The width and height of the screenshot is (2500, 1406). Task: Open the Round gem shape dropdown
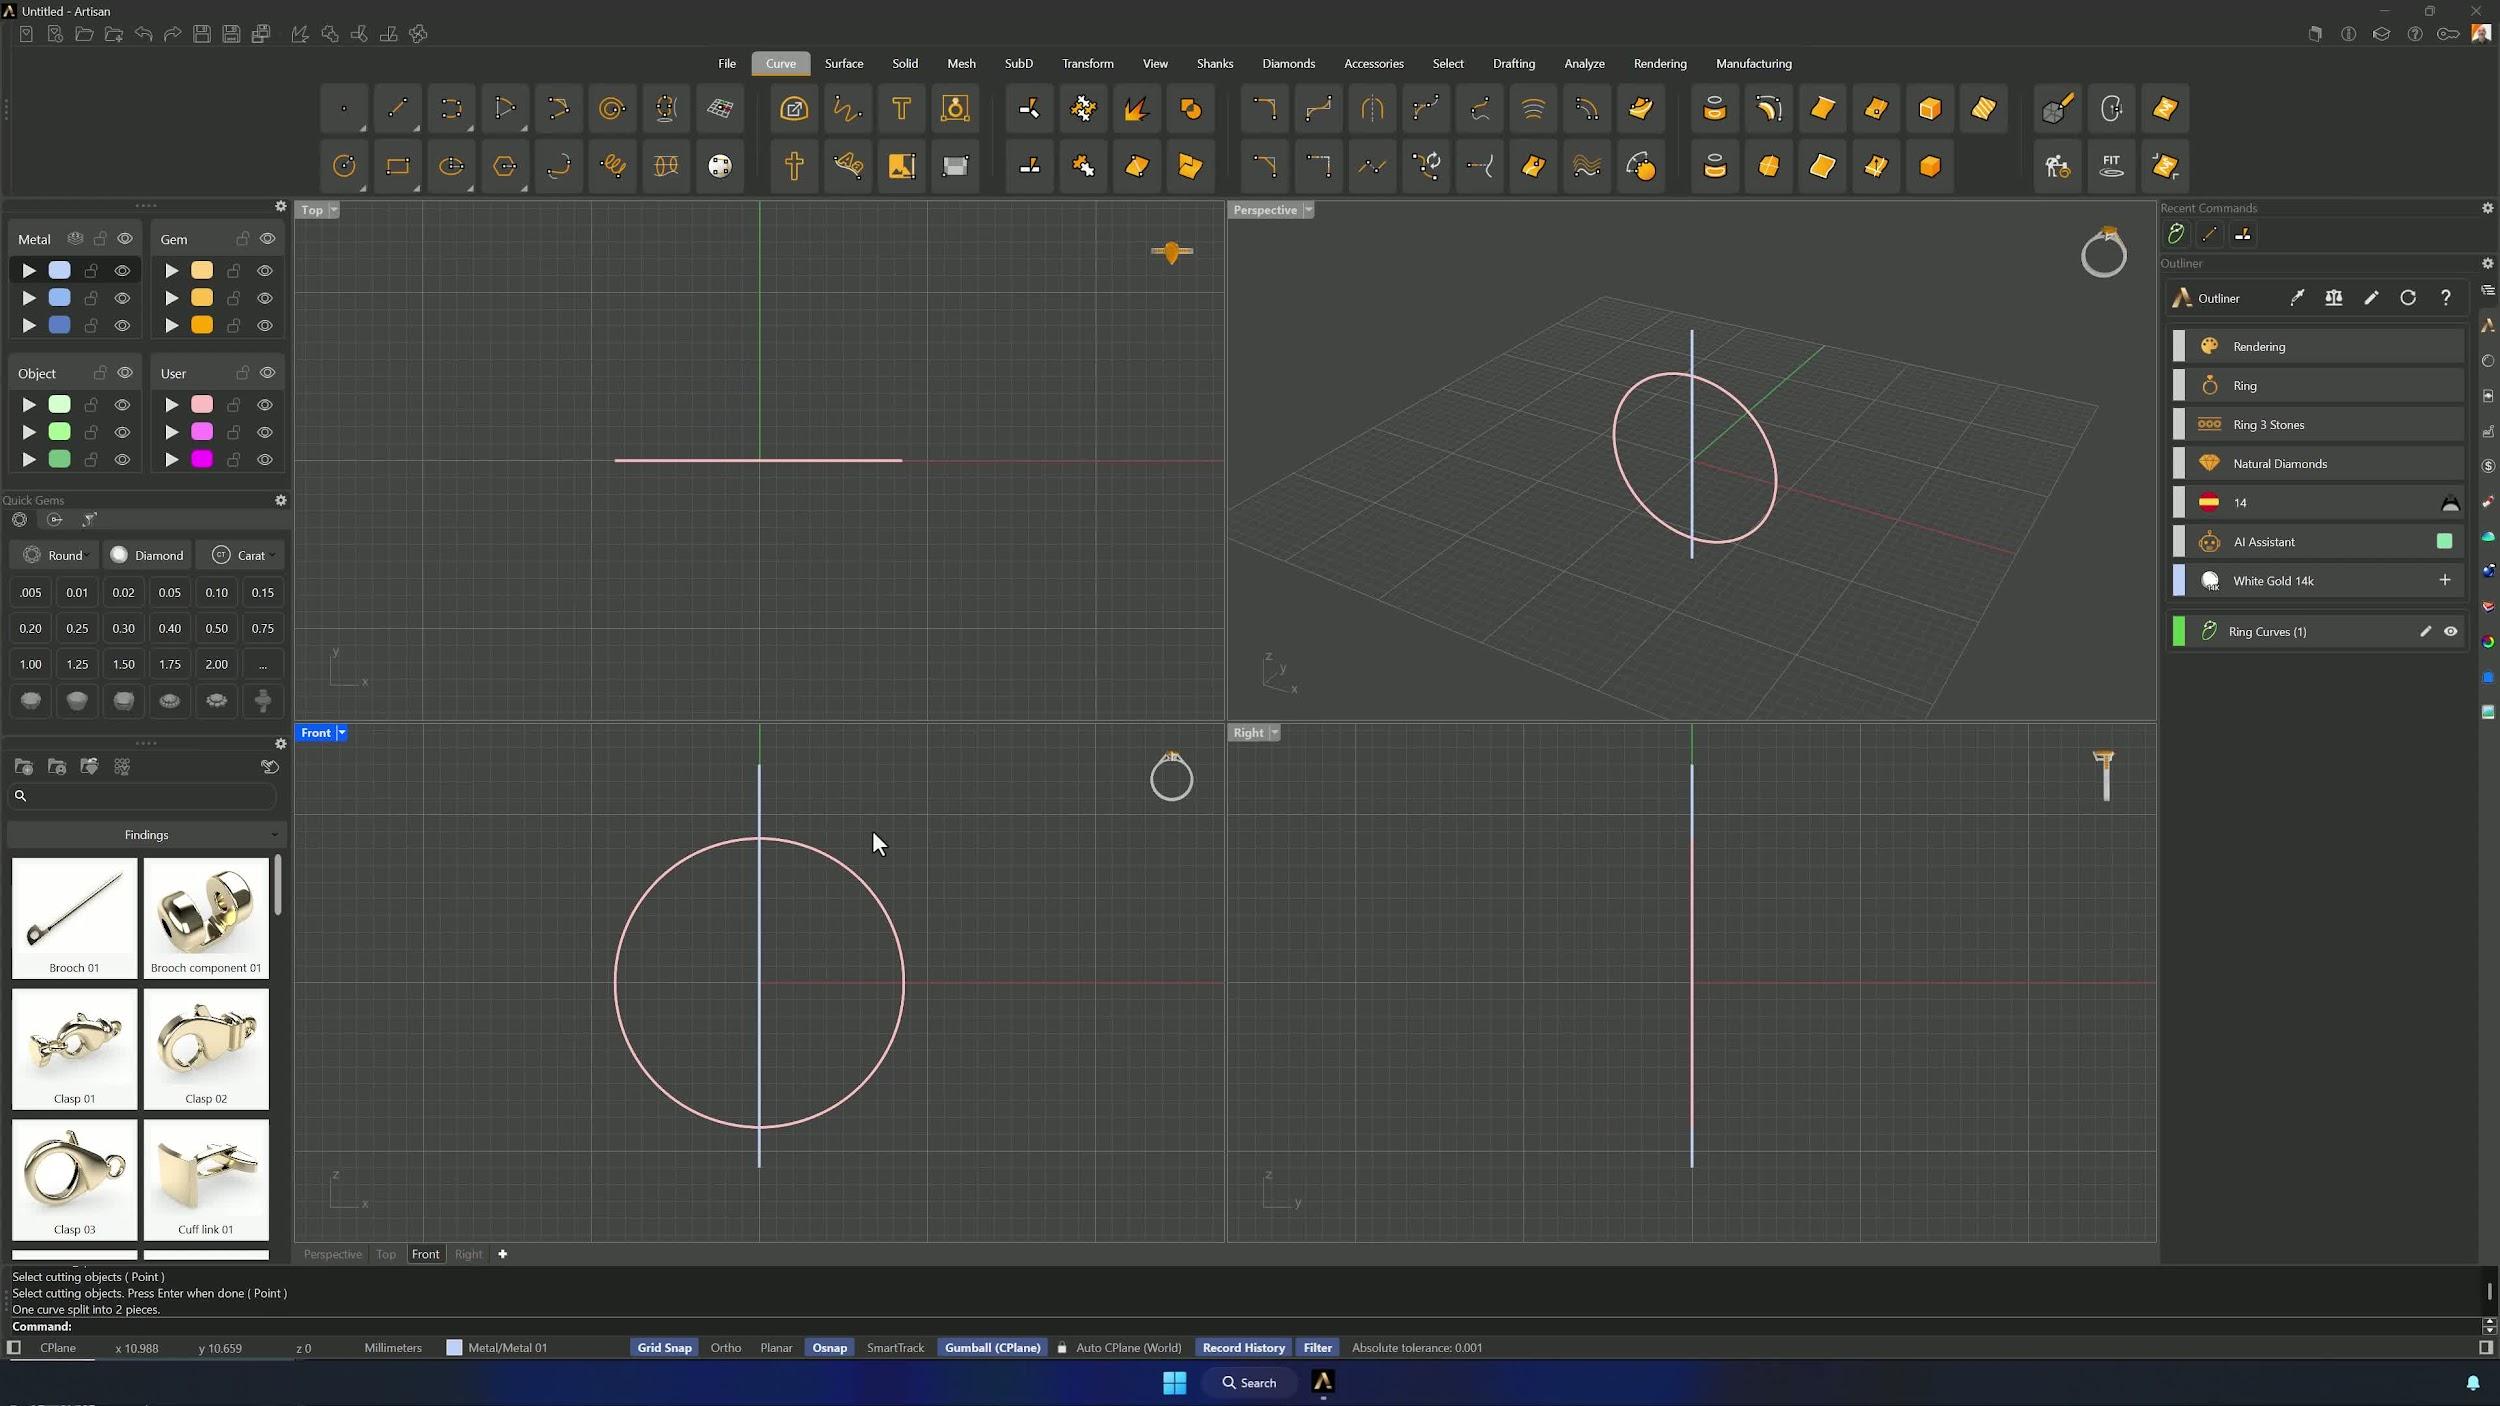pos(55,555)
